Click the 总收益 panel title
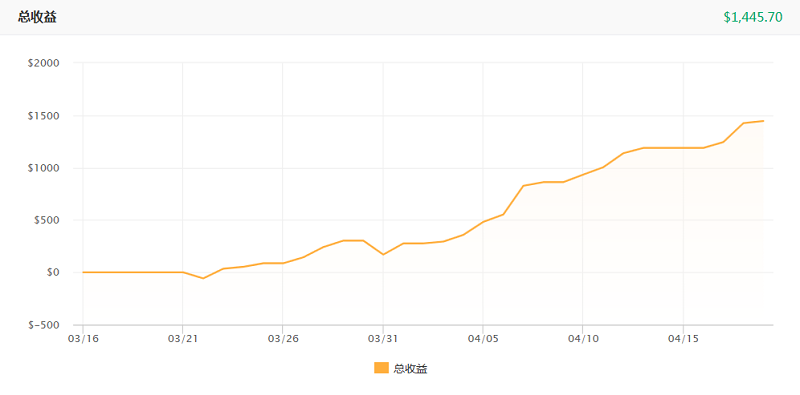The width and height of the screenshot is (800, 395). click(37, 17)
